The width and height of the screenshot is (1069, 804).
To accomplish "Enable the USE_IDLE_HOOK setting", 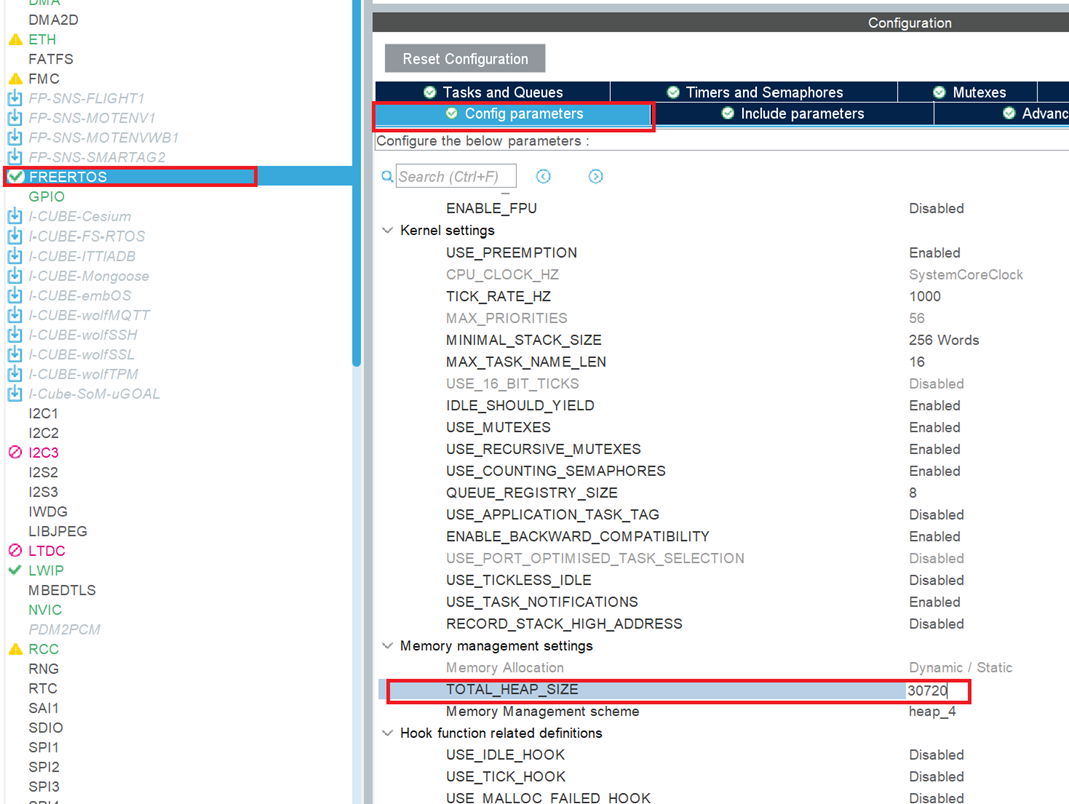I will coord(935,754).
